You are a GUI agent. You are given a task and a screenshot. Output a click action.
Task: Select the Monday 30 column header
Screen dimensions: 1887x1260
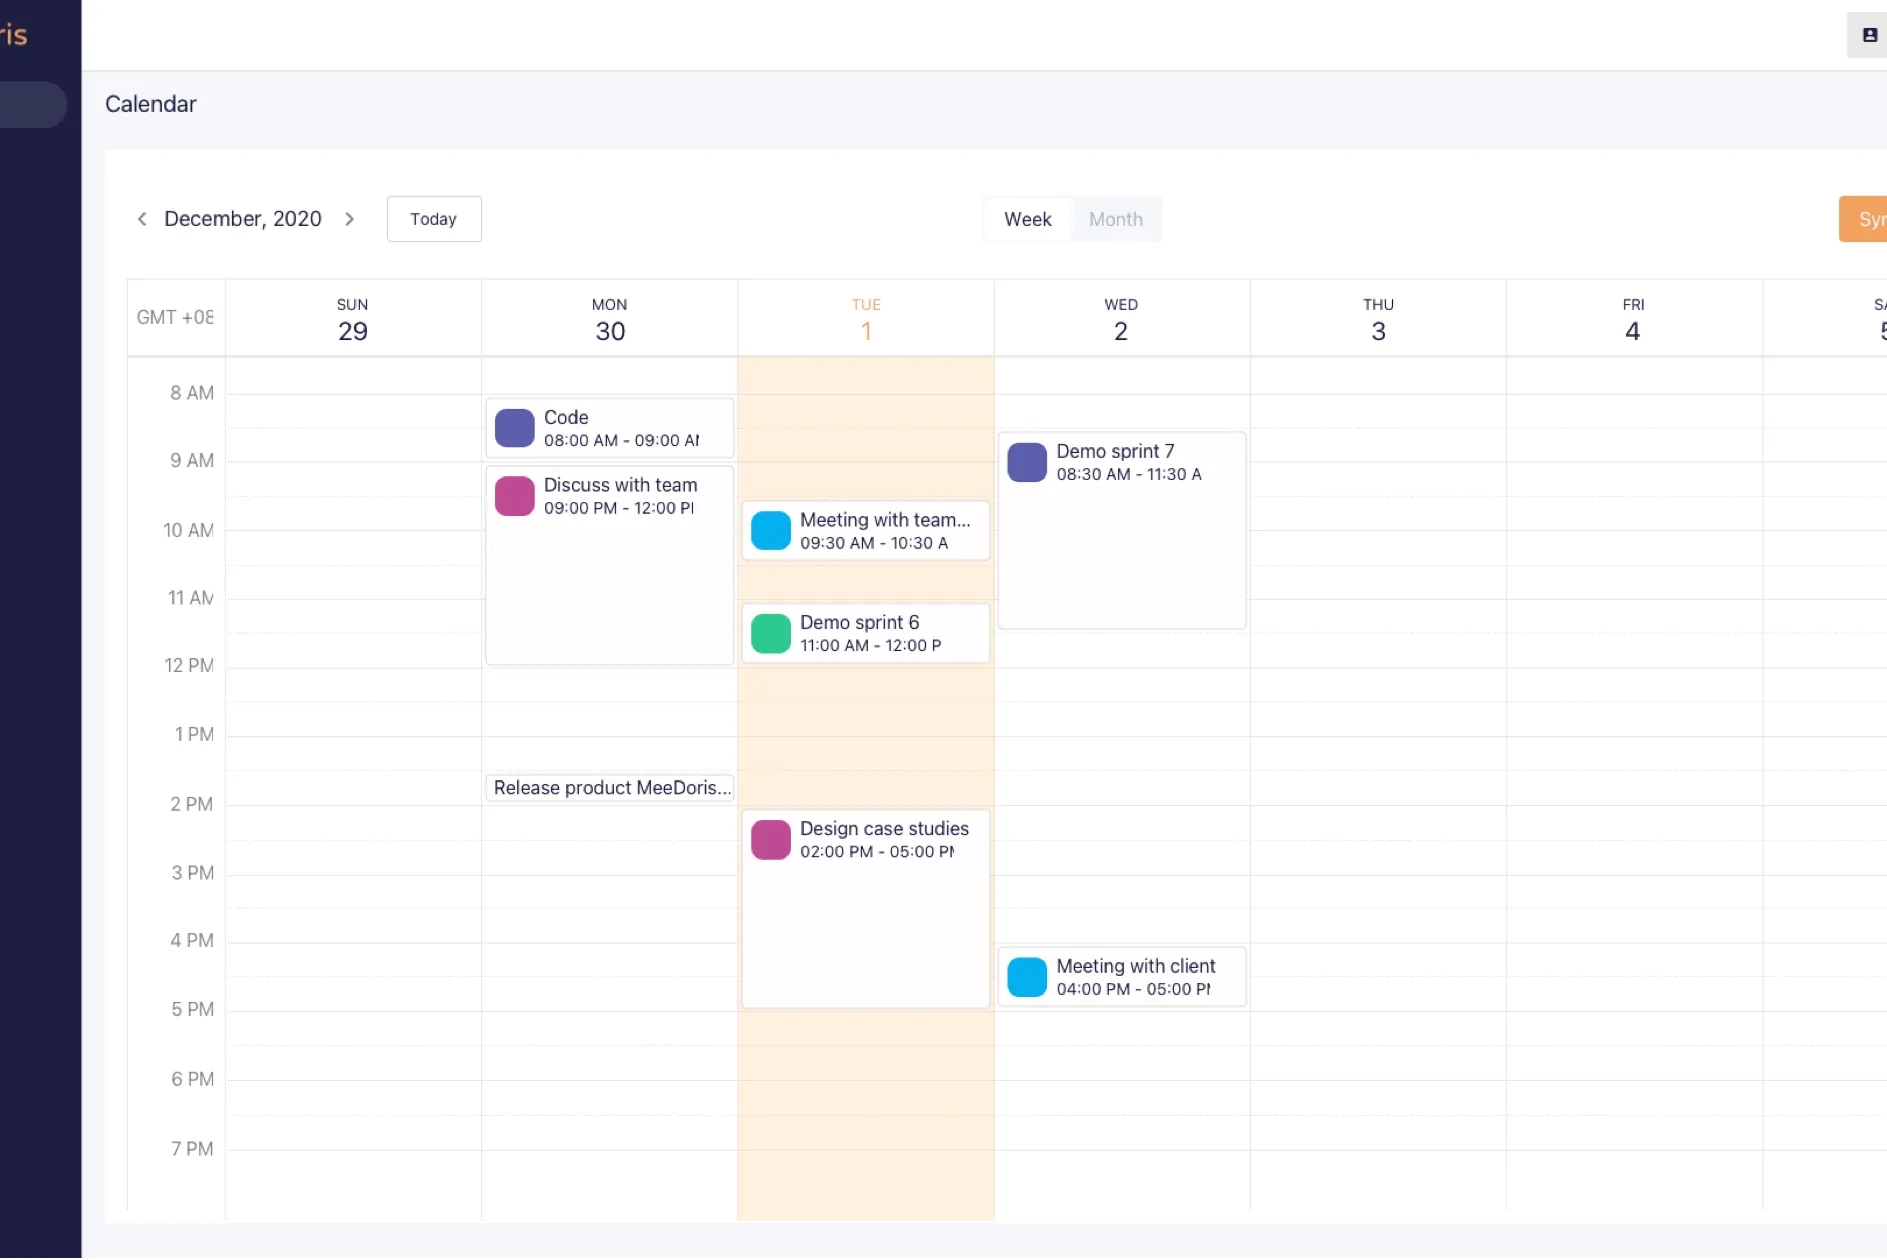tap(609, 319)
